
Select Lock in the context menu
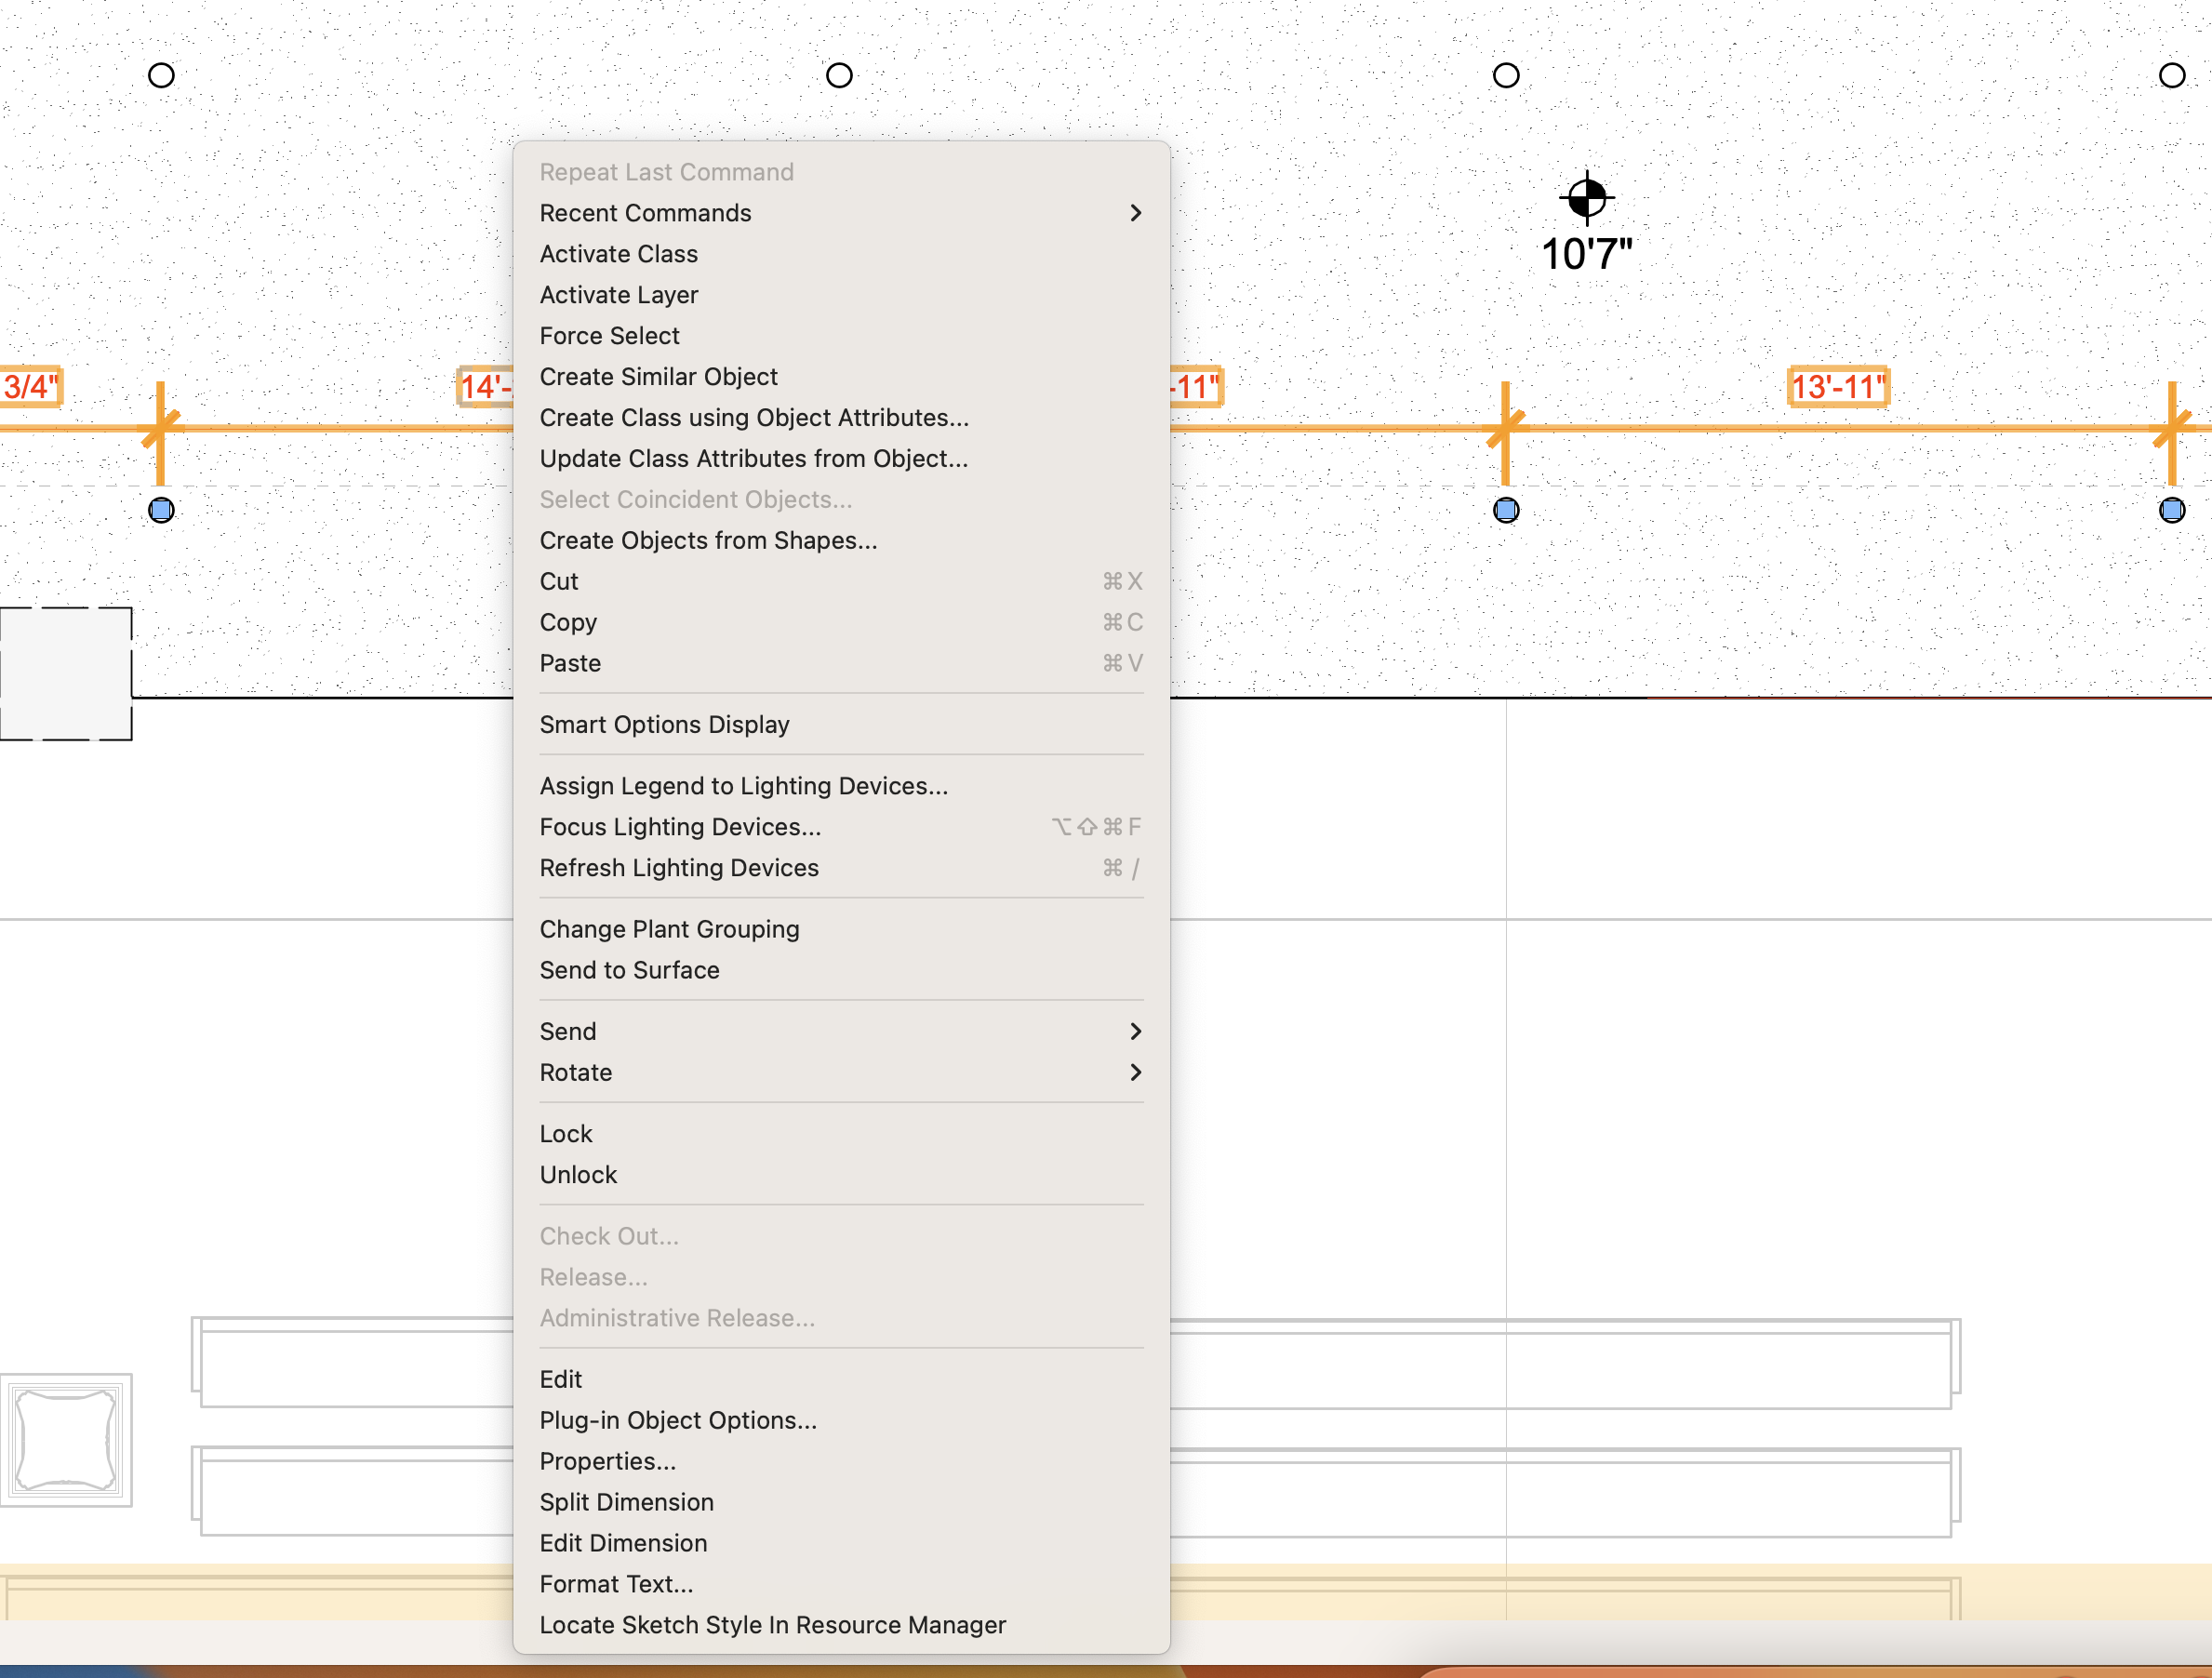[x=566, y=1134]
